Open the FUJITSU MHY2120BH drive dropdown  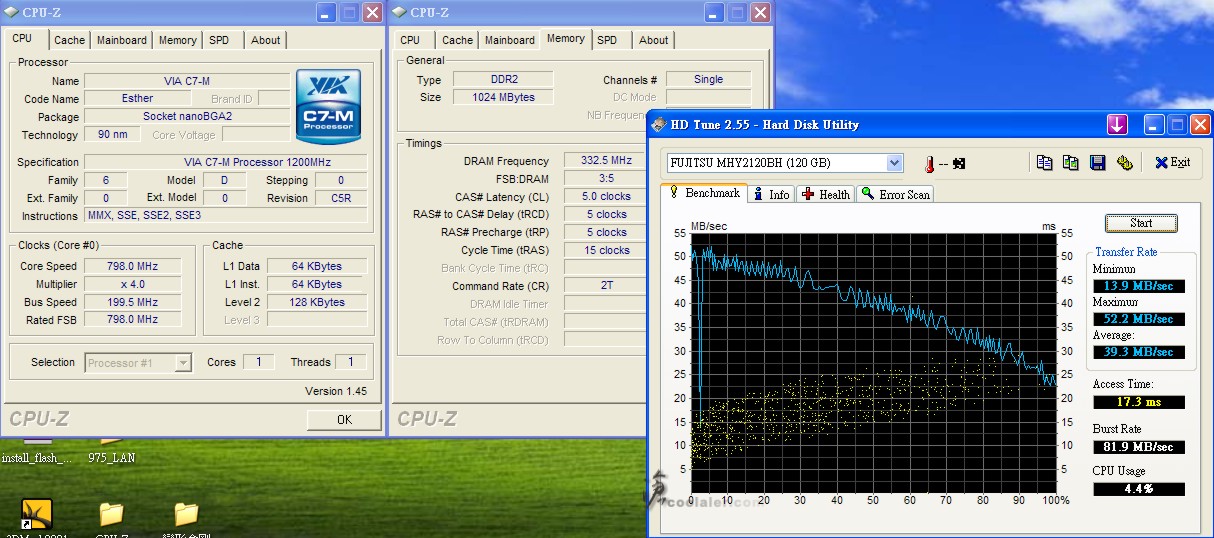[894, 163]
